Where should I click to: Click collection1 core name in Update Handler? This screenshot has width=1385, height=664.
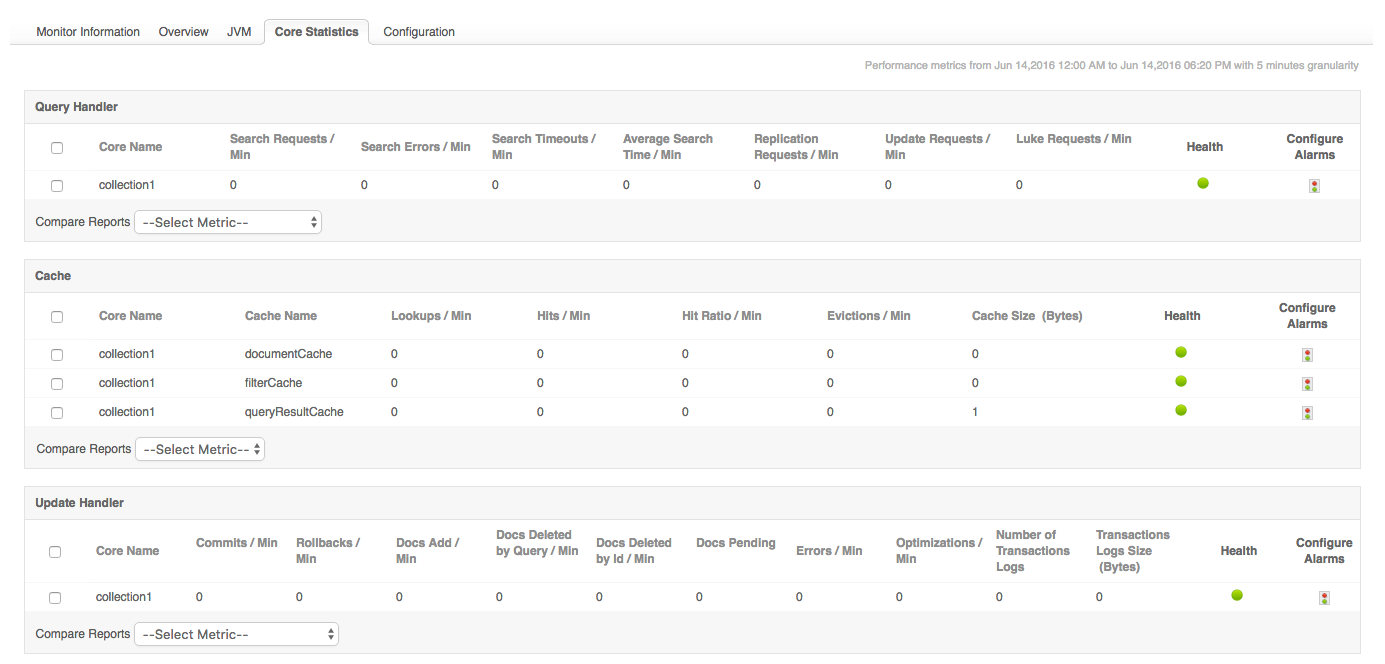coord(124,597)
